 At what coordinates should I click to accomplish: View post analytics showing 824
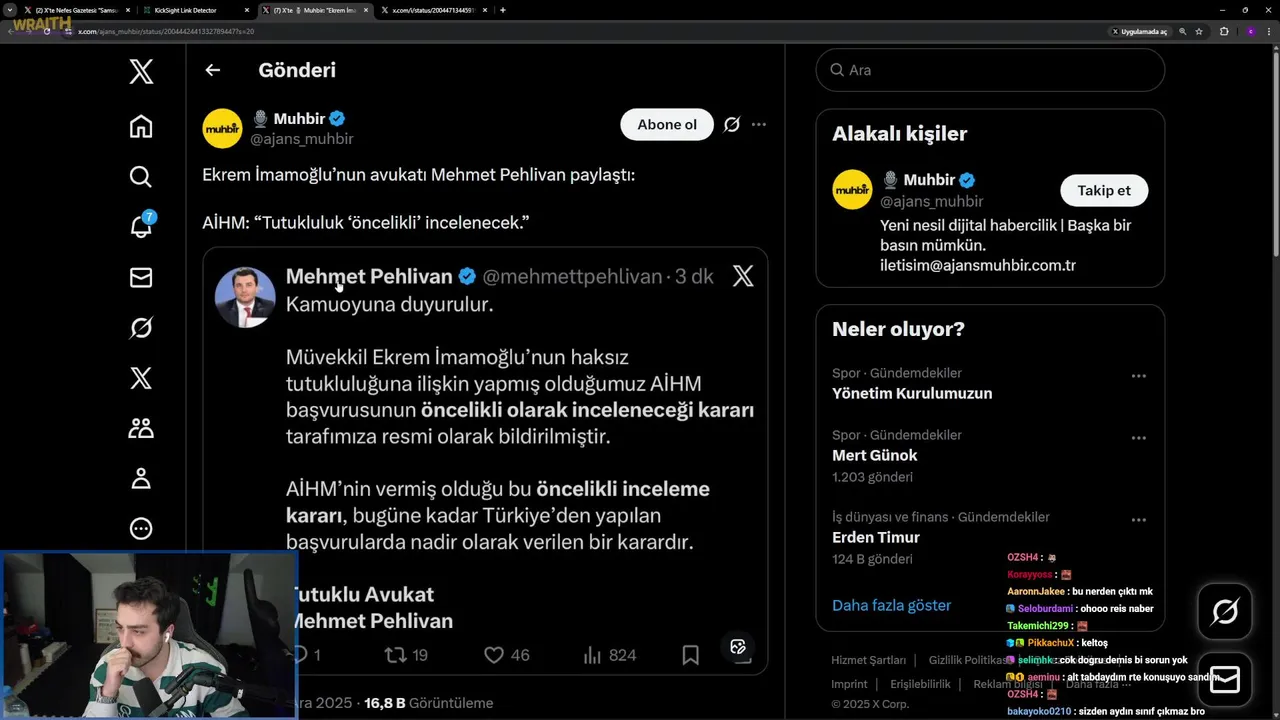click(609, 655)
